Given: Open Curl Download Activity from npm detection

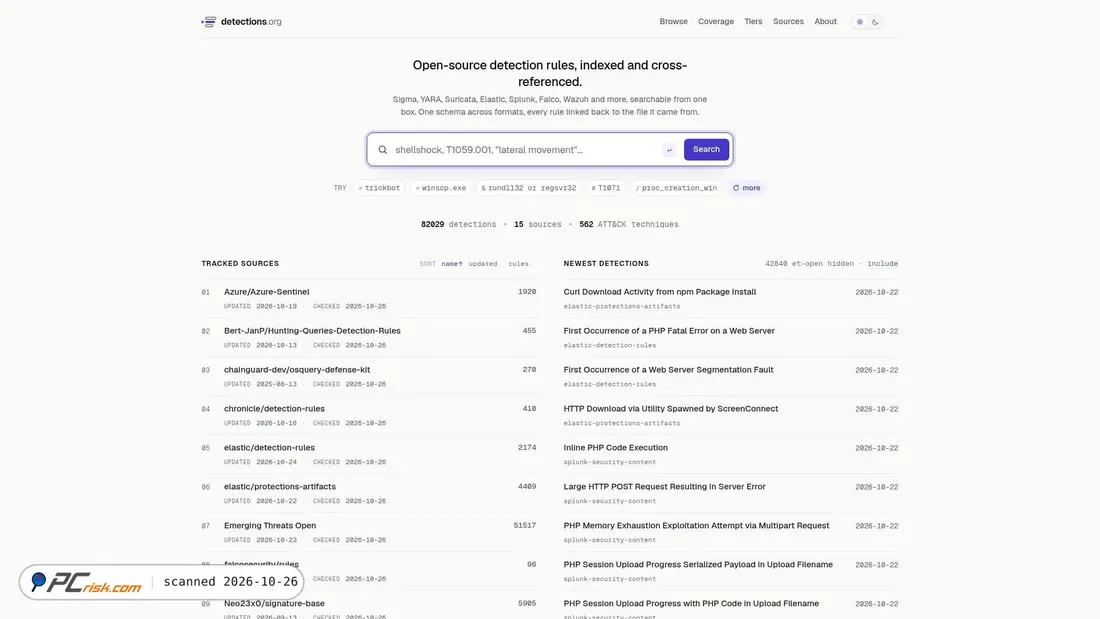Looking at the screenshot, I should coord(659,292).
